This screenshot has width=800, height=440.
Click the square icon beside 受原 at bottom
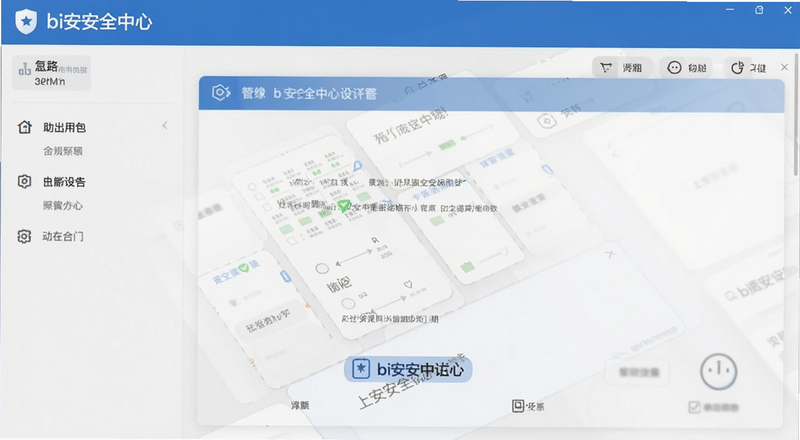coord(518,406)
